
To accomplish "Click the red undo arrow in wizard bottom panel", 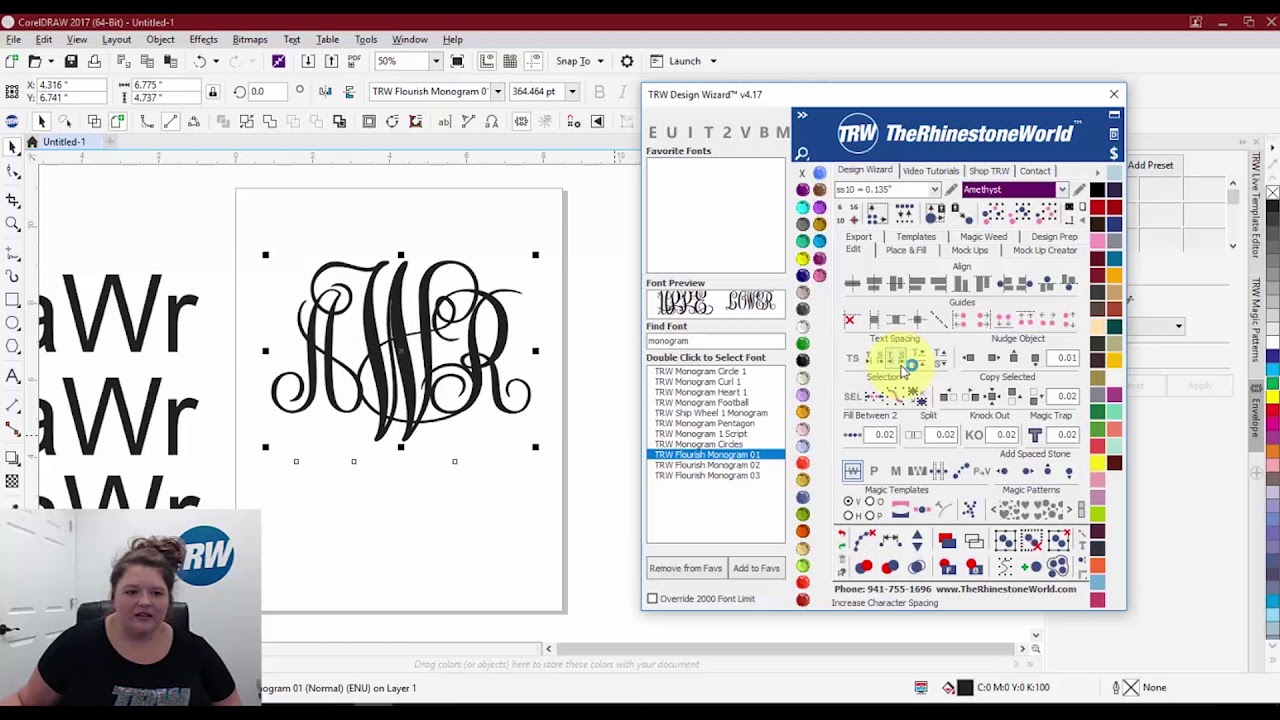I will [x=842, y=535].
